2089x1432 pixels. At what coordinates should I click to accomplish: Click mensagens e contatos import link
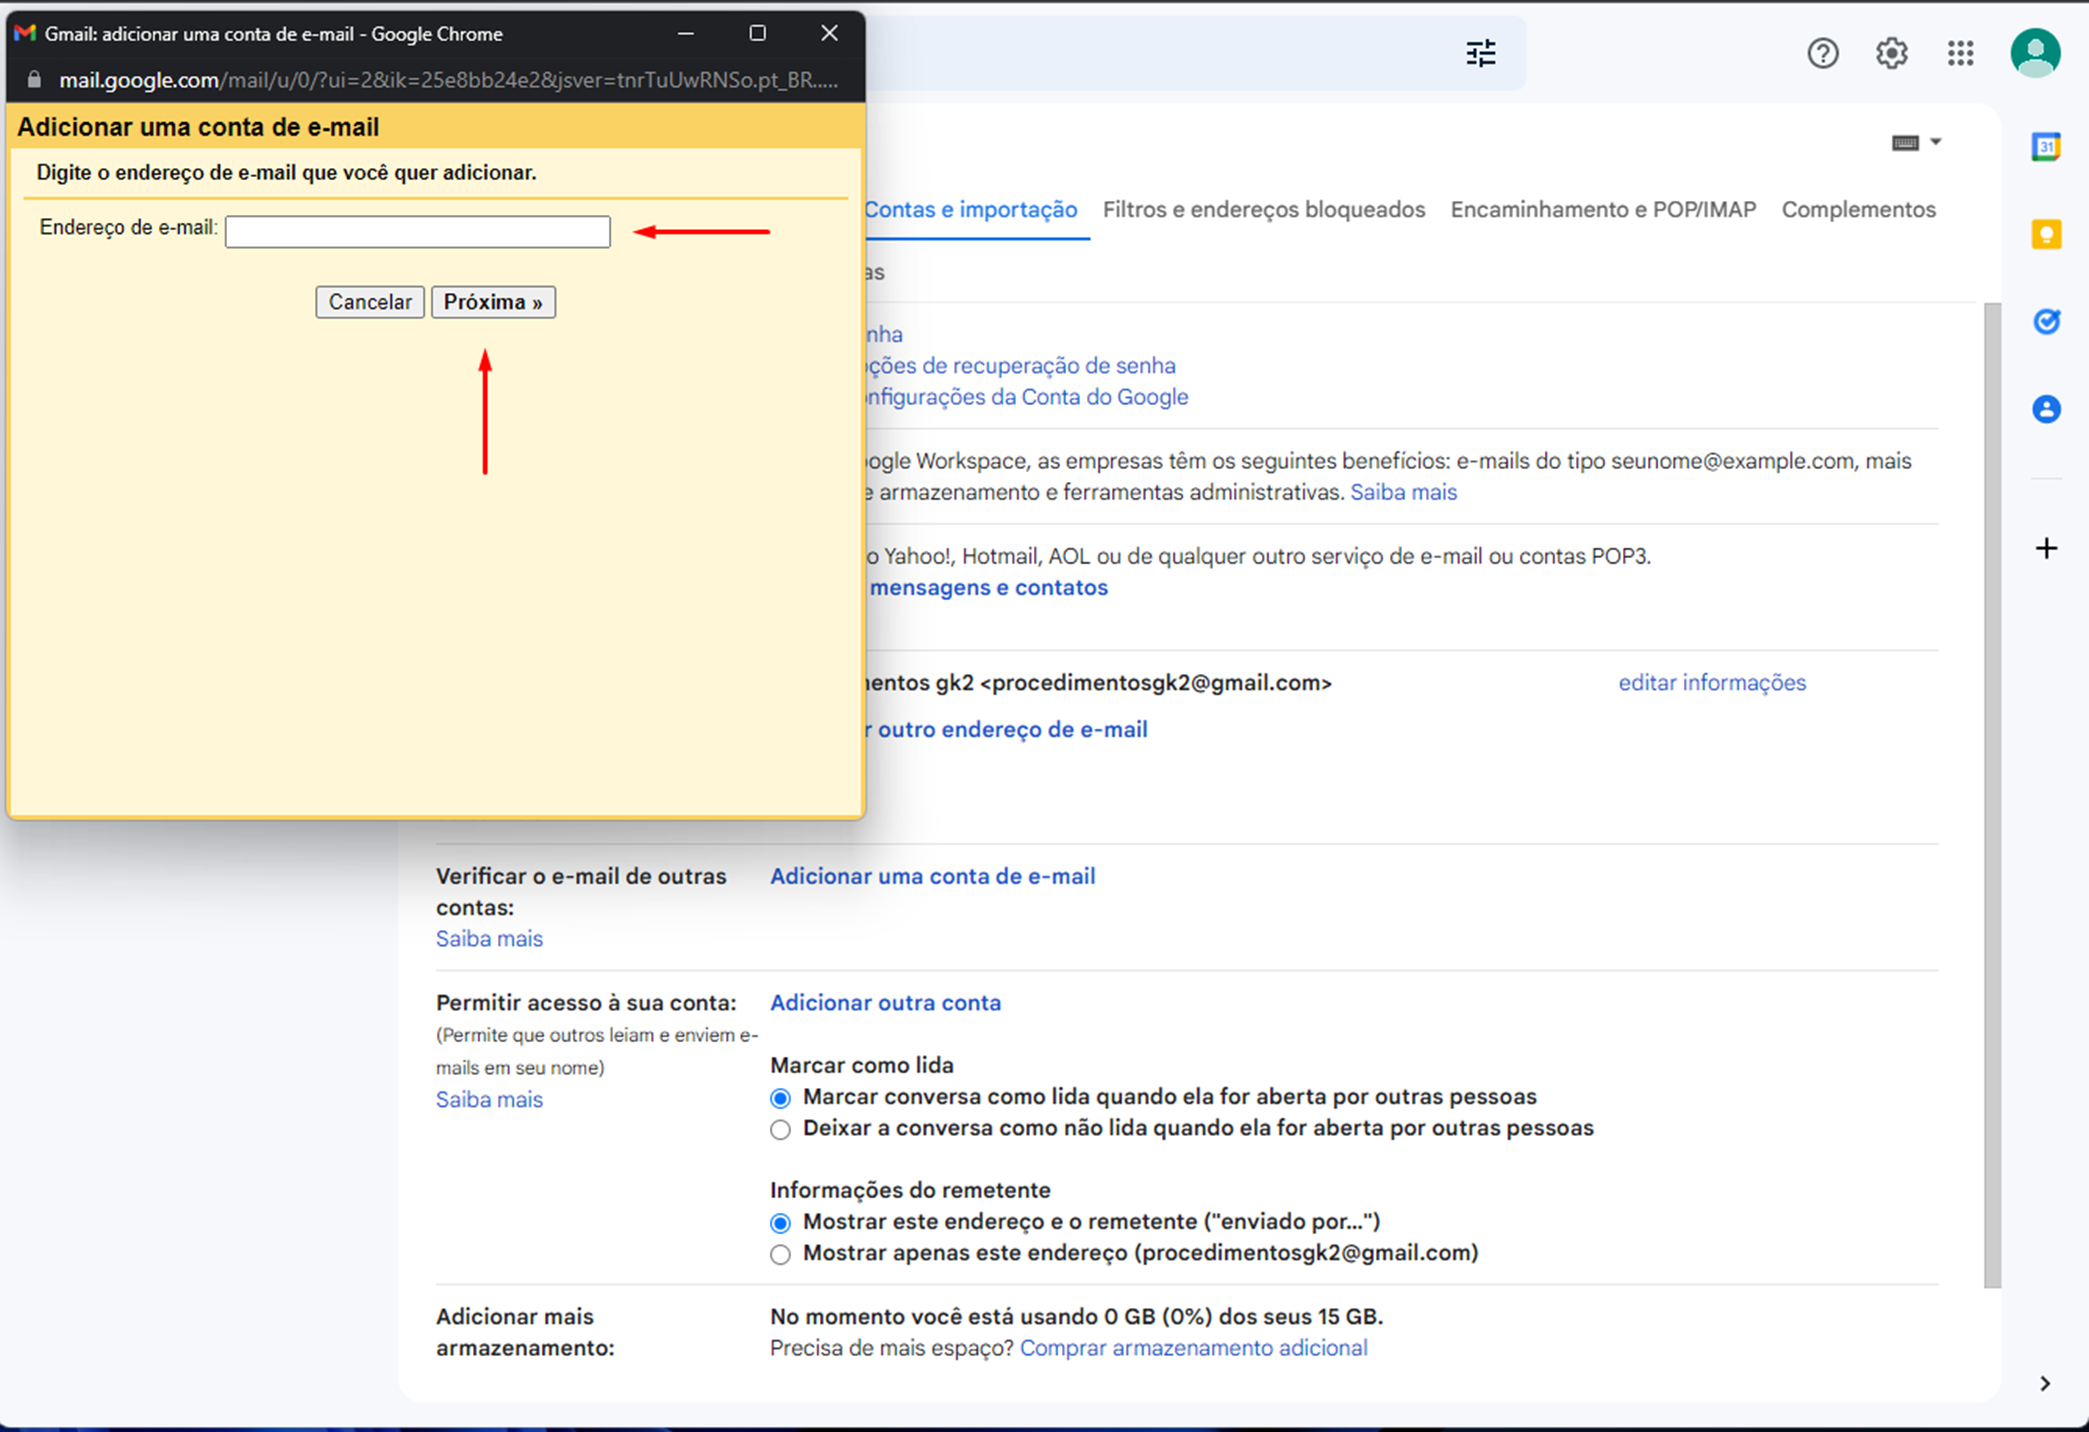[x=988, y=588]
